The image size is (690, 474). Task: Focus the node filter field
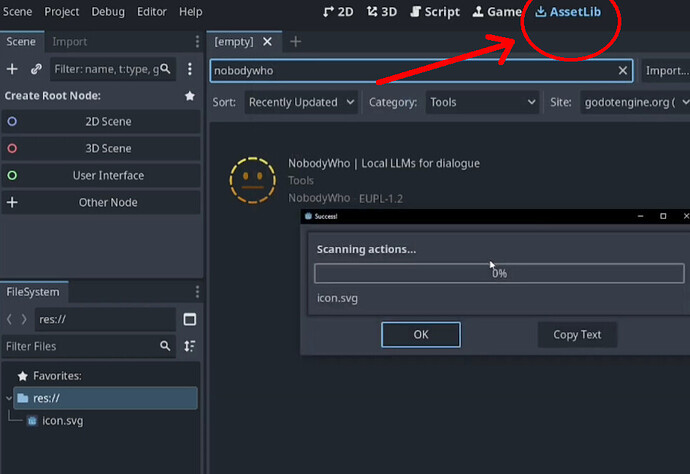[113, 69]
